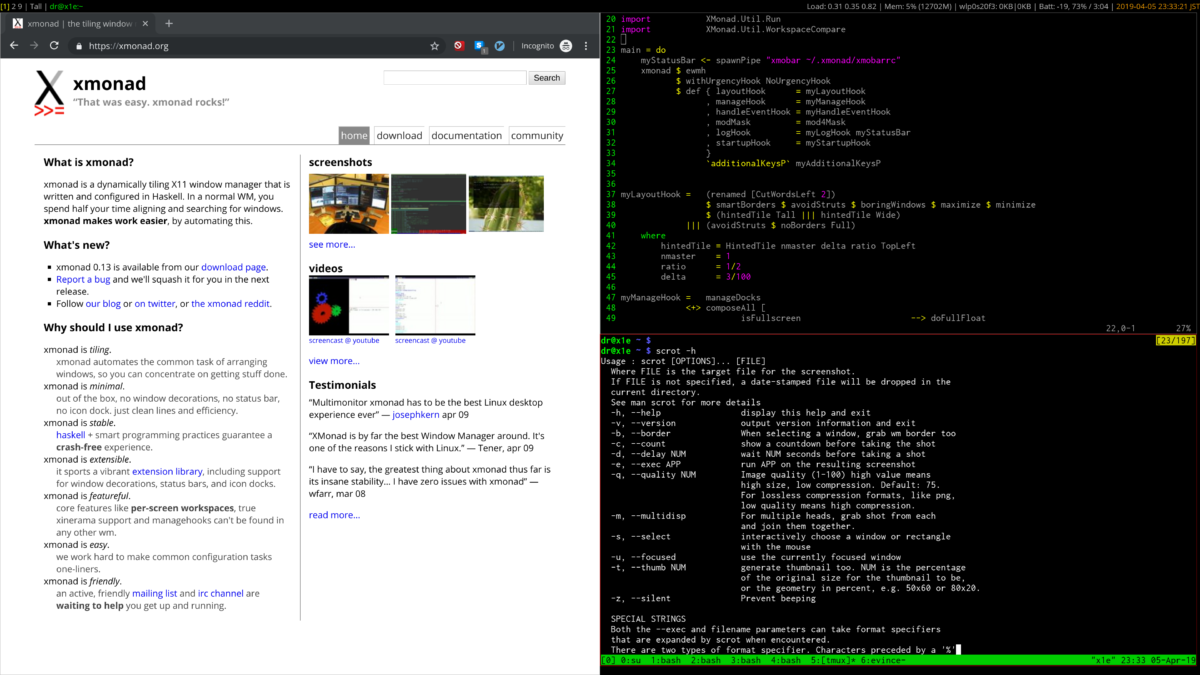Image resolution: width=1200 pixels, height=675 pixels.
Task: Go back using the browser back arrow
Action: (x=13, y=45)
